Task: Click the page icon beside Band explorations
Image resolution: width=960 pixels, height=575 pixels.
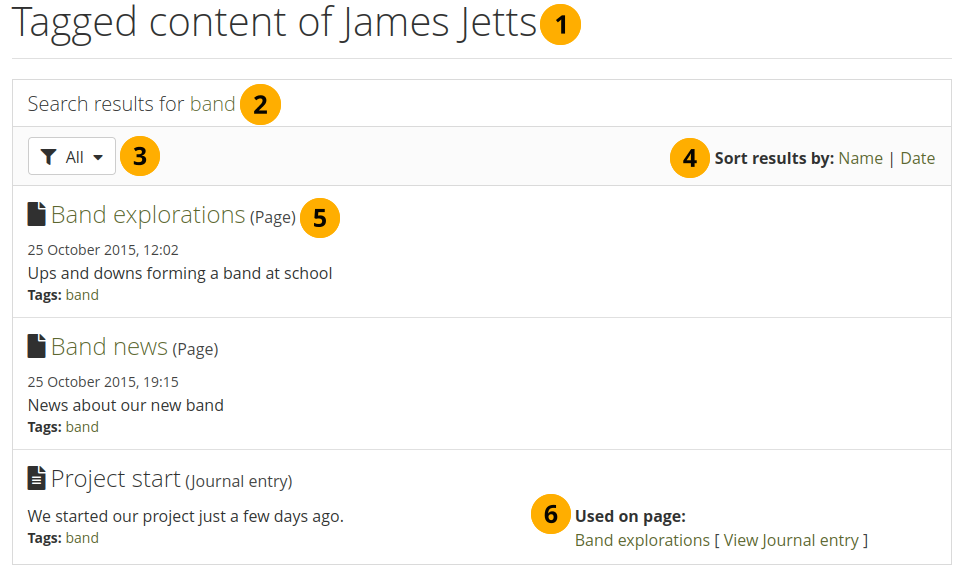Action: 37,214
